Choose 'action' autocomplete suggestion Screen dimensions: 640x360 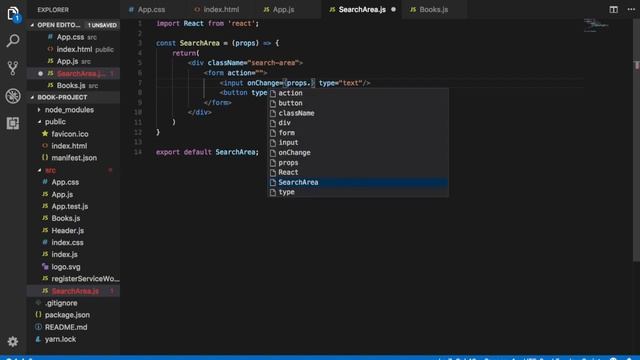358,93
